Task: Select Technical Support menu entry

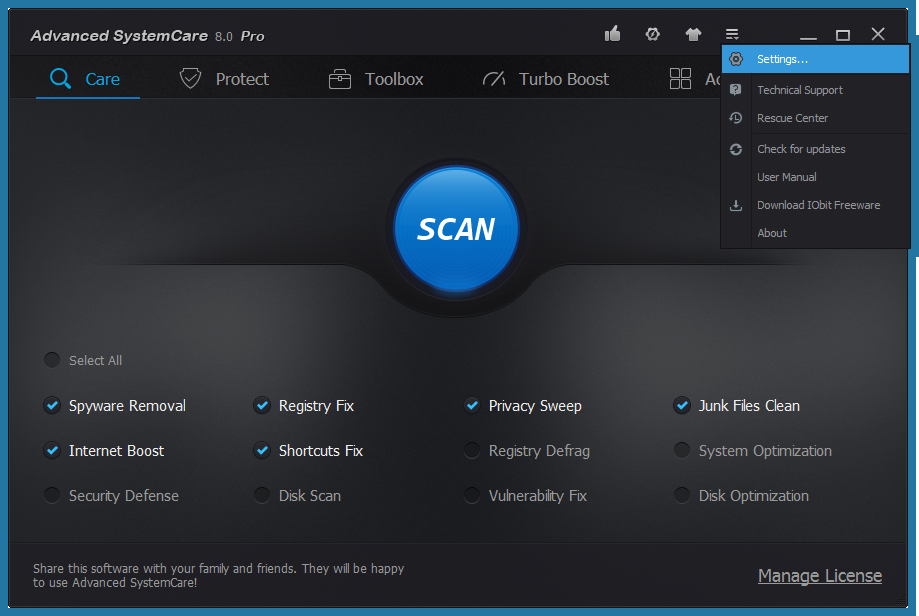Action: [x=815, y=90]
